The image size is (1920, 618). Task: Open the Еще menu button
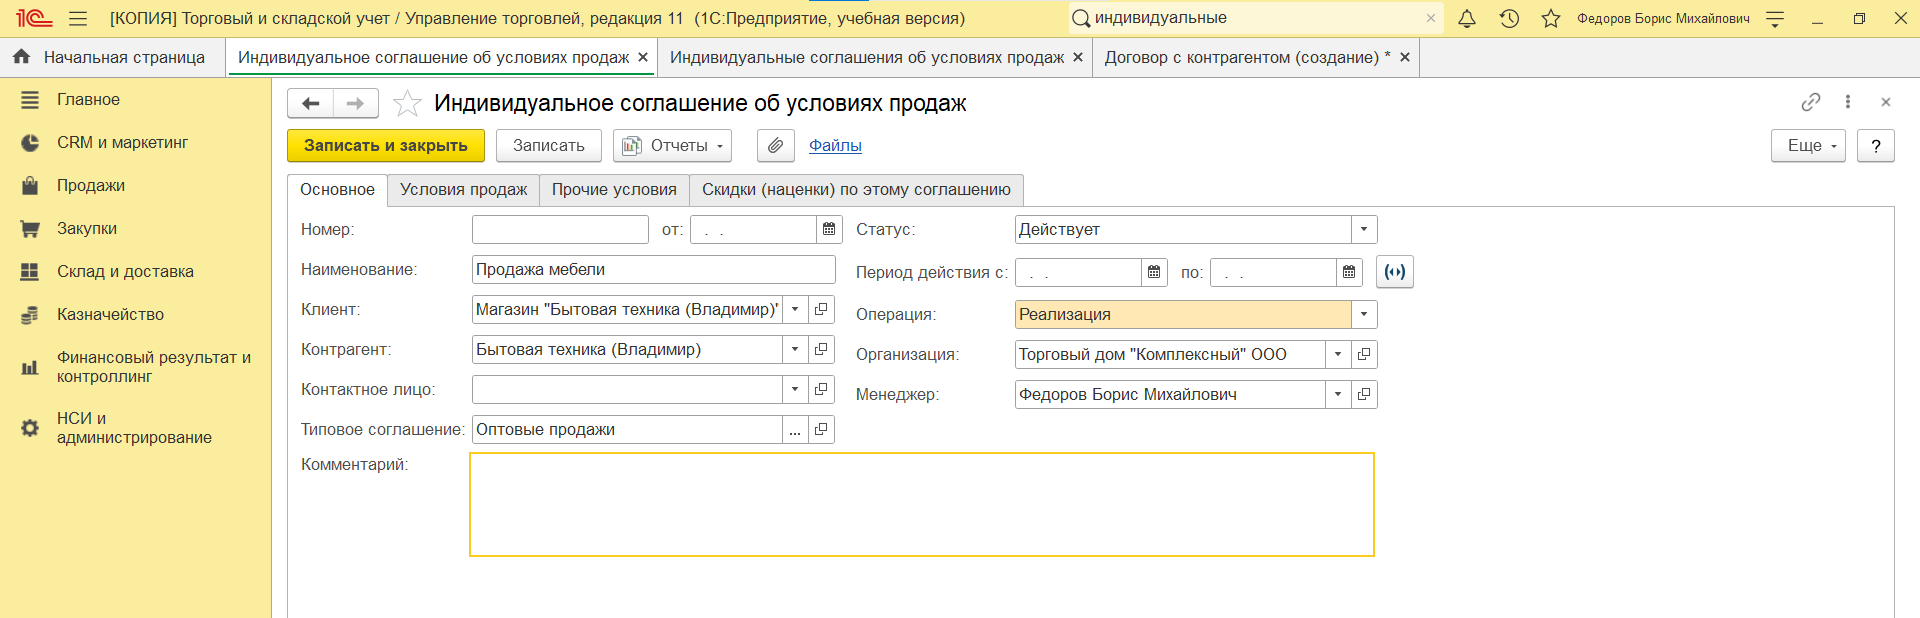pyautogui.click(x=1808, y=145)
